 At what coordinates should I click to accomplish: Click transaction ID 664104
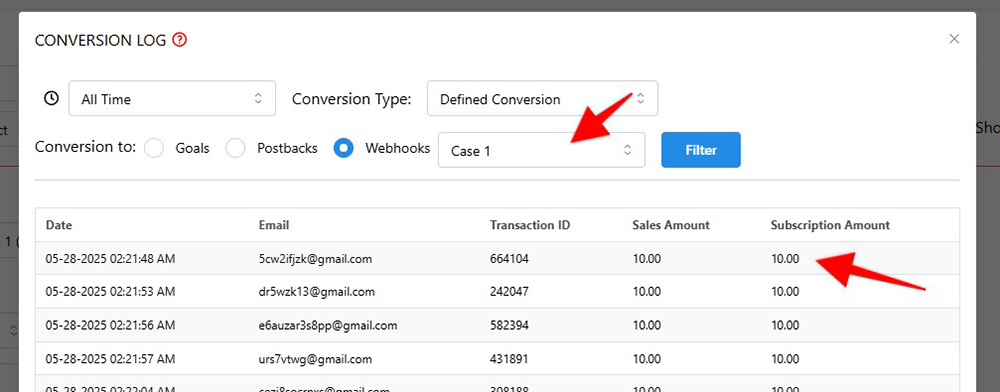point(509,259)
